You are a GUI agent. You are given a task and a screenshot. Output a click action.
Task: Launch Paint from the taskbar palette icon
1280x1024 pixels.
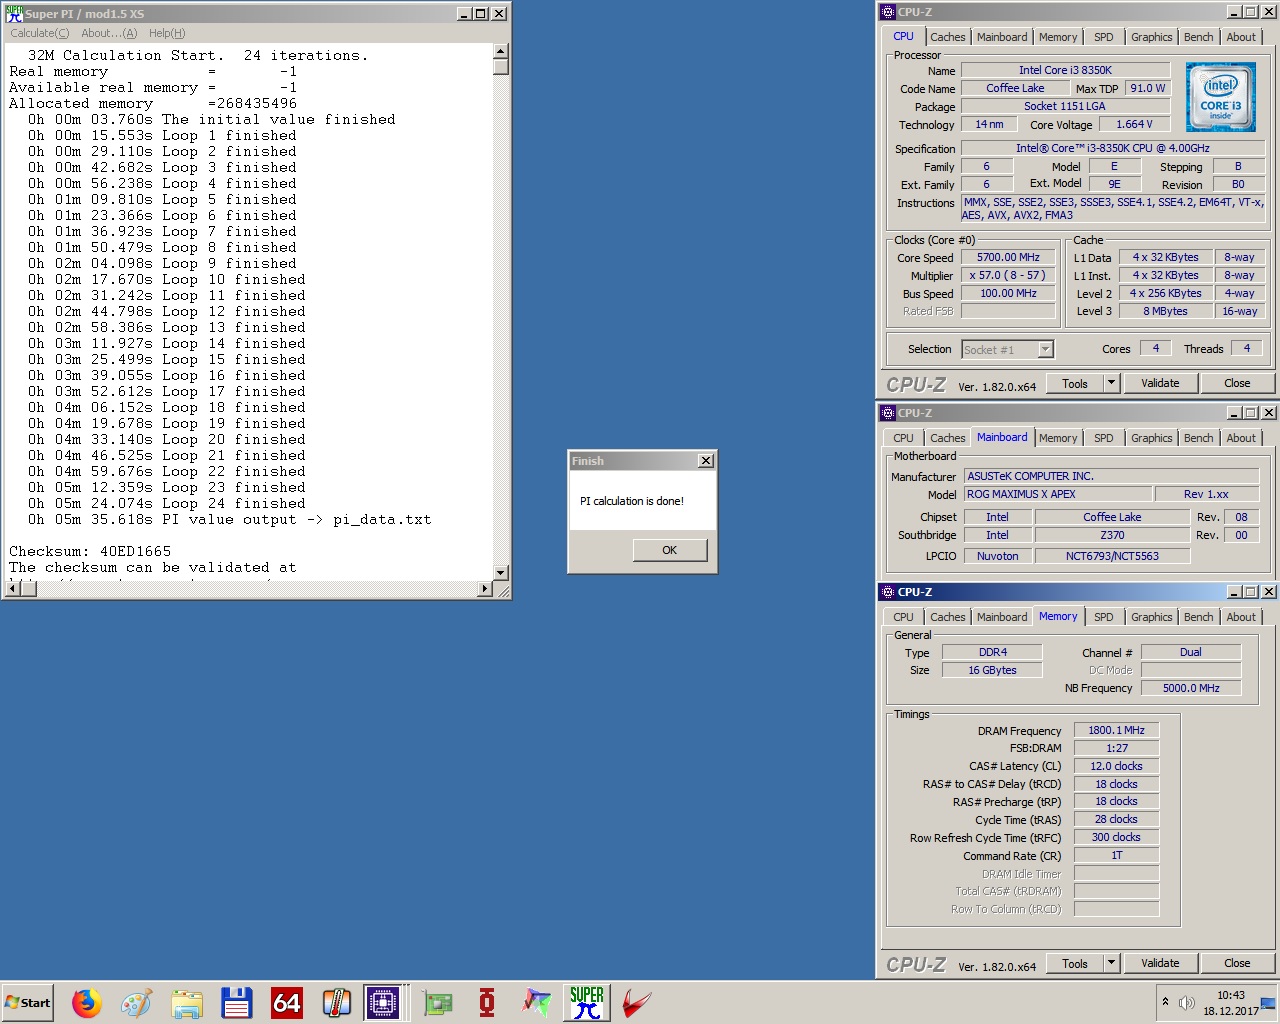click(x=136, y=1002)
